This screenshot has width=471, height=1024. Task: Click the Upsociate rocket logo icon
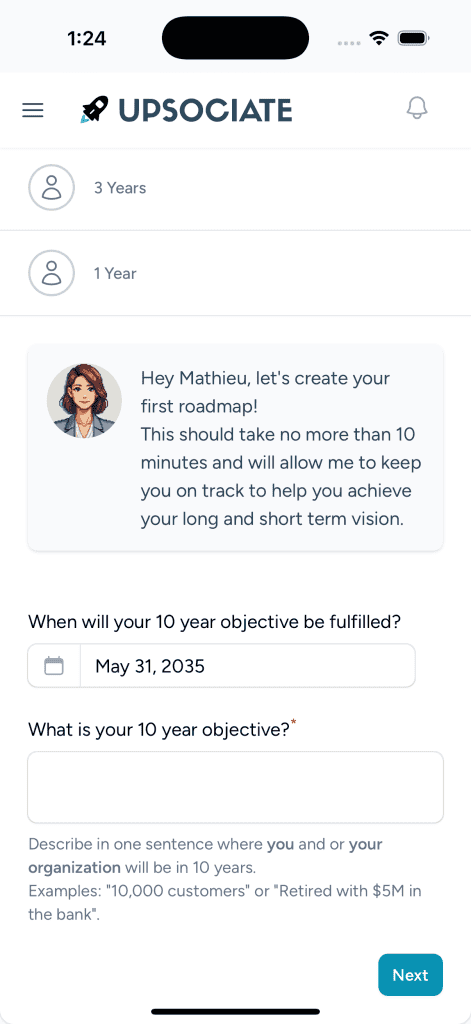pos(94,110)
